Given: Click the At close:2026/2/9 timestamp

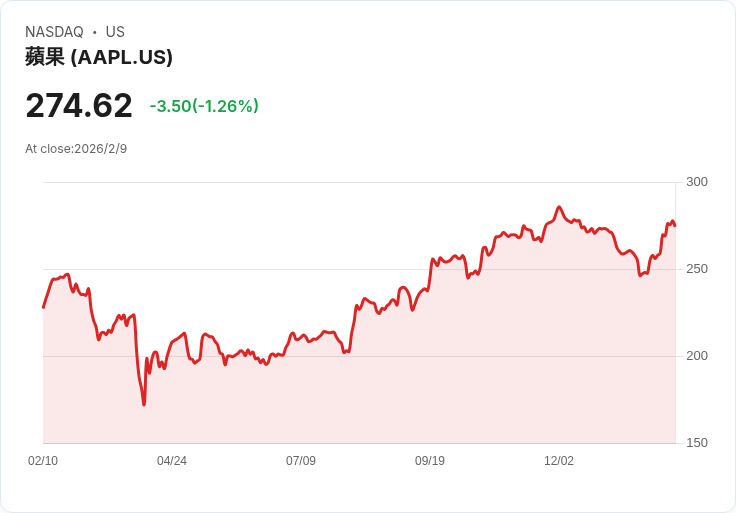Looking at the screenshot, I should click(76, 149).
